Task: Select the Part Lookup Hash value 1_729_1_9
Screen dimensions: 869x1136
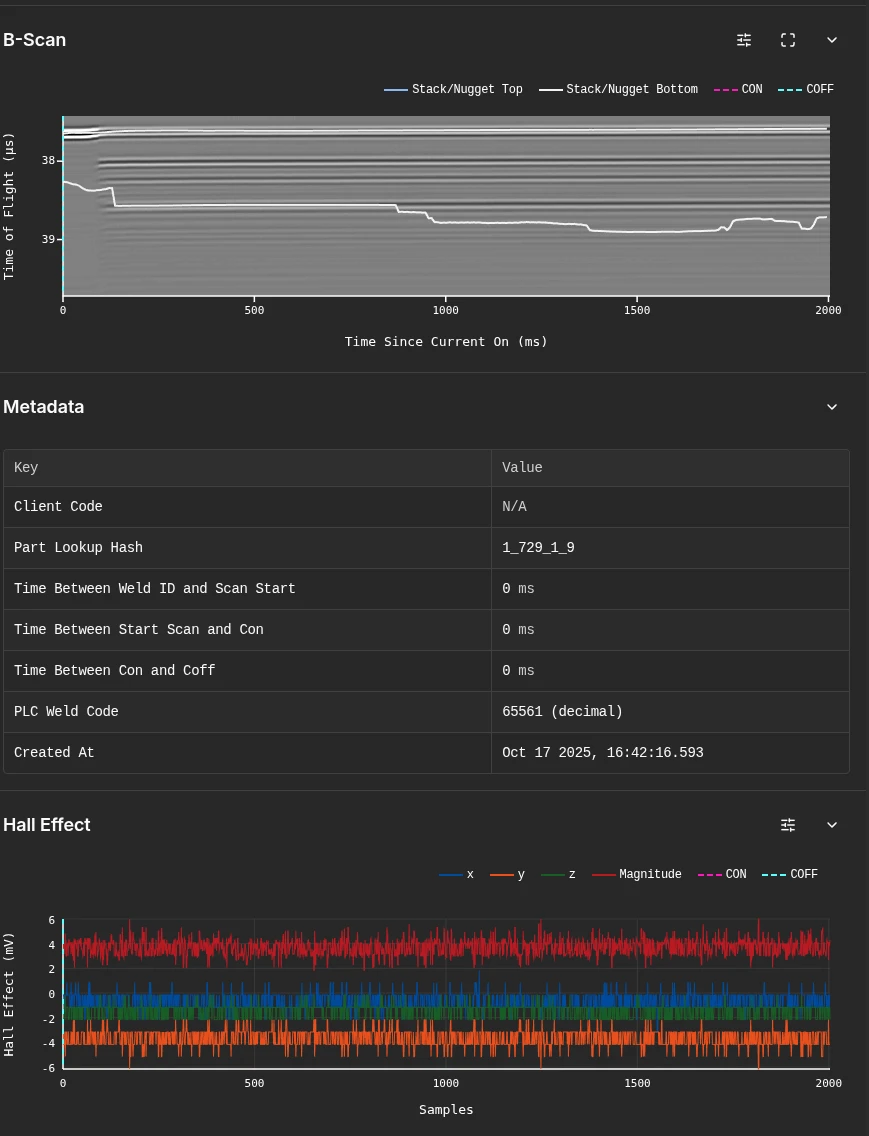Action: point(538,548)
